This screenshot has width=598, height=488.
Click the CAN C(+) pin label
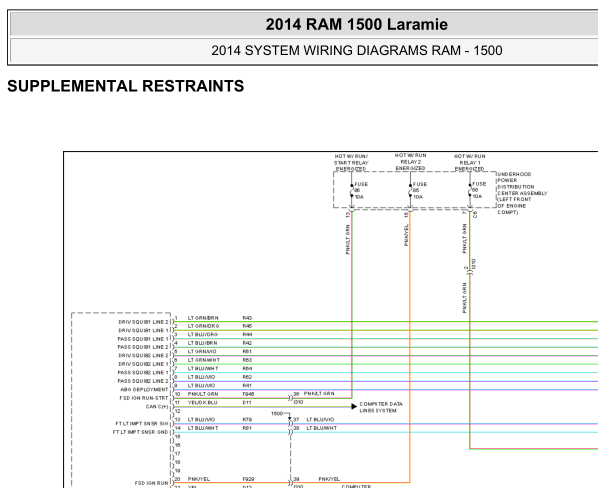157,407
